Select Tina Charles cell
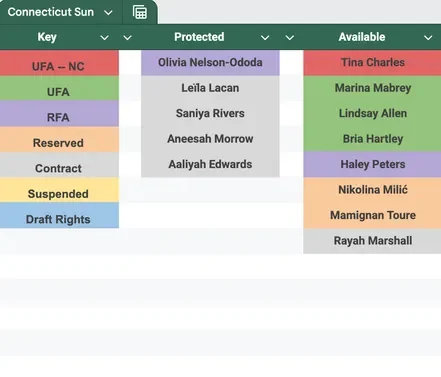The width and height of the screenshot is (441, 377). [372, 63]
